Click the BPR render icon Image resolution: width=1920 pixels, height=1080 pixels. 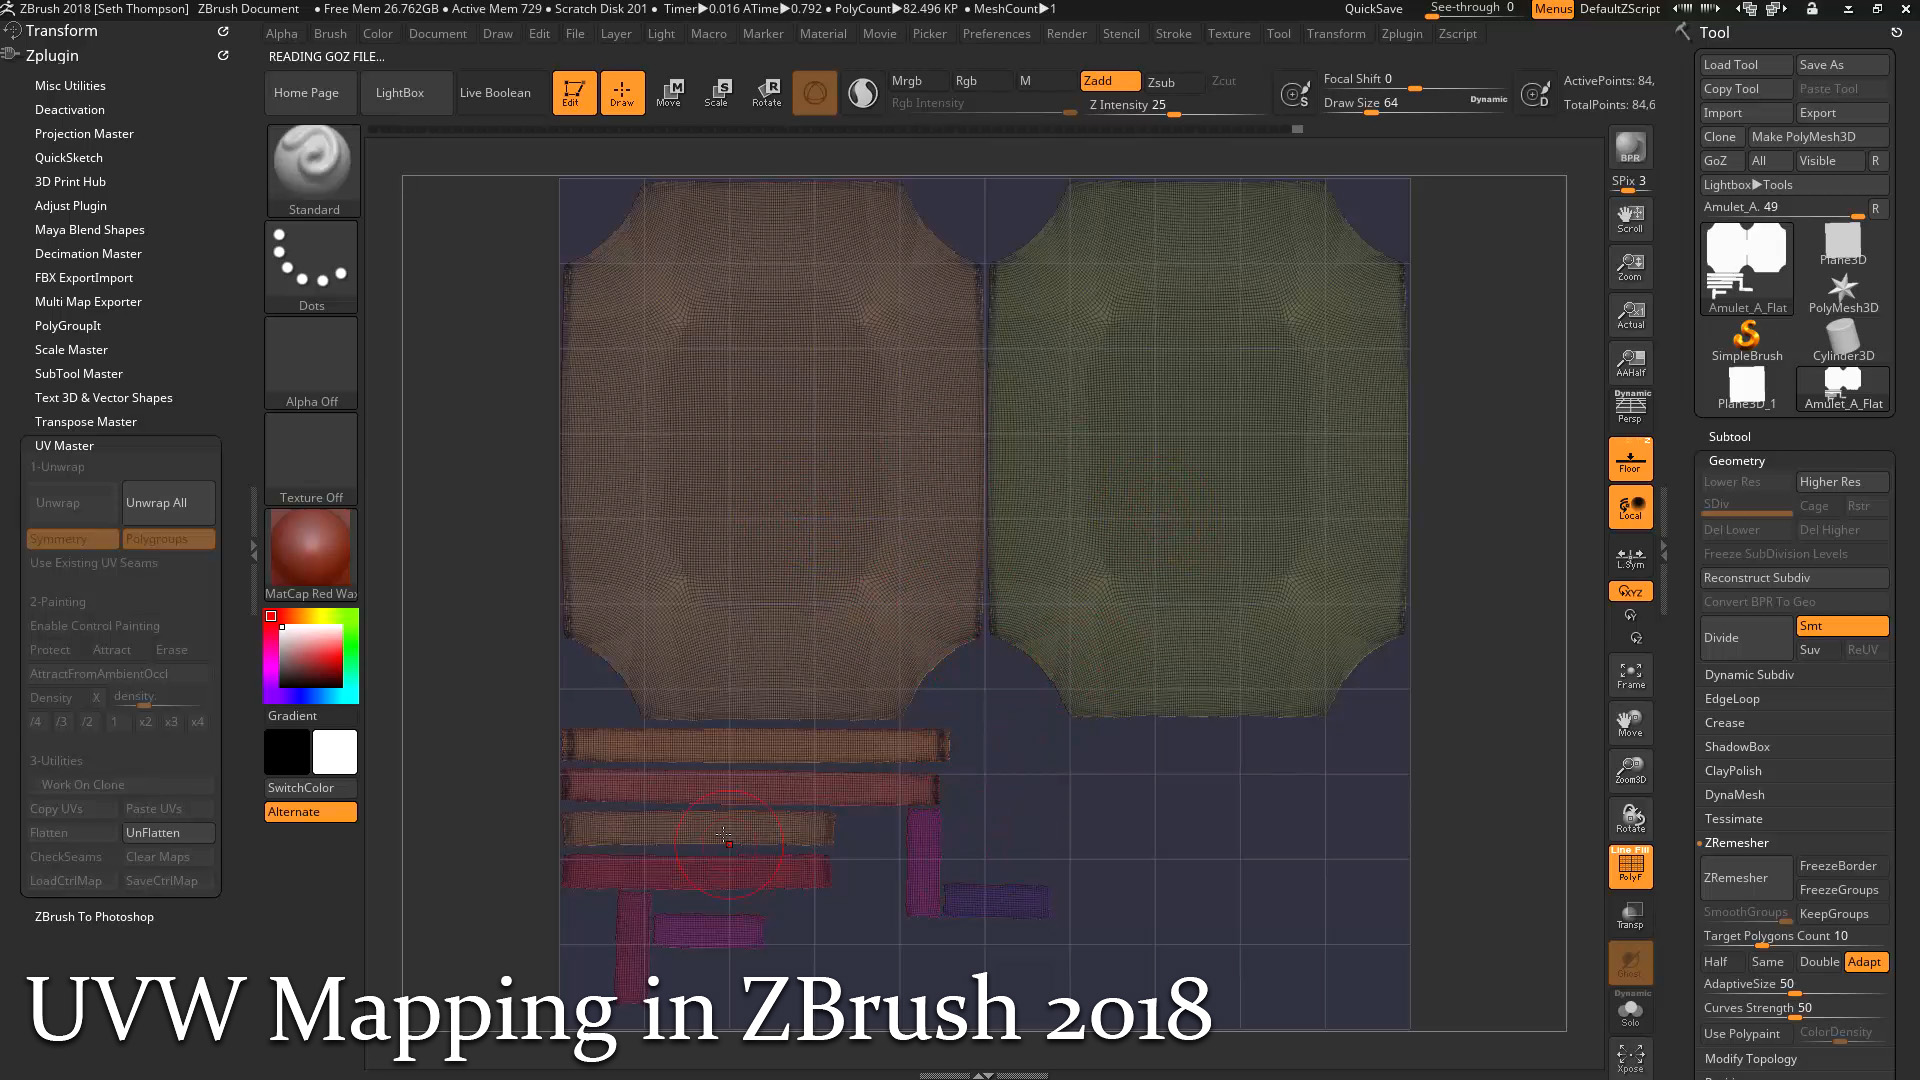[x=1630, y=148]
